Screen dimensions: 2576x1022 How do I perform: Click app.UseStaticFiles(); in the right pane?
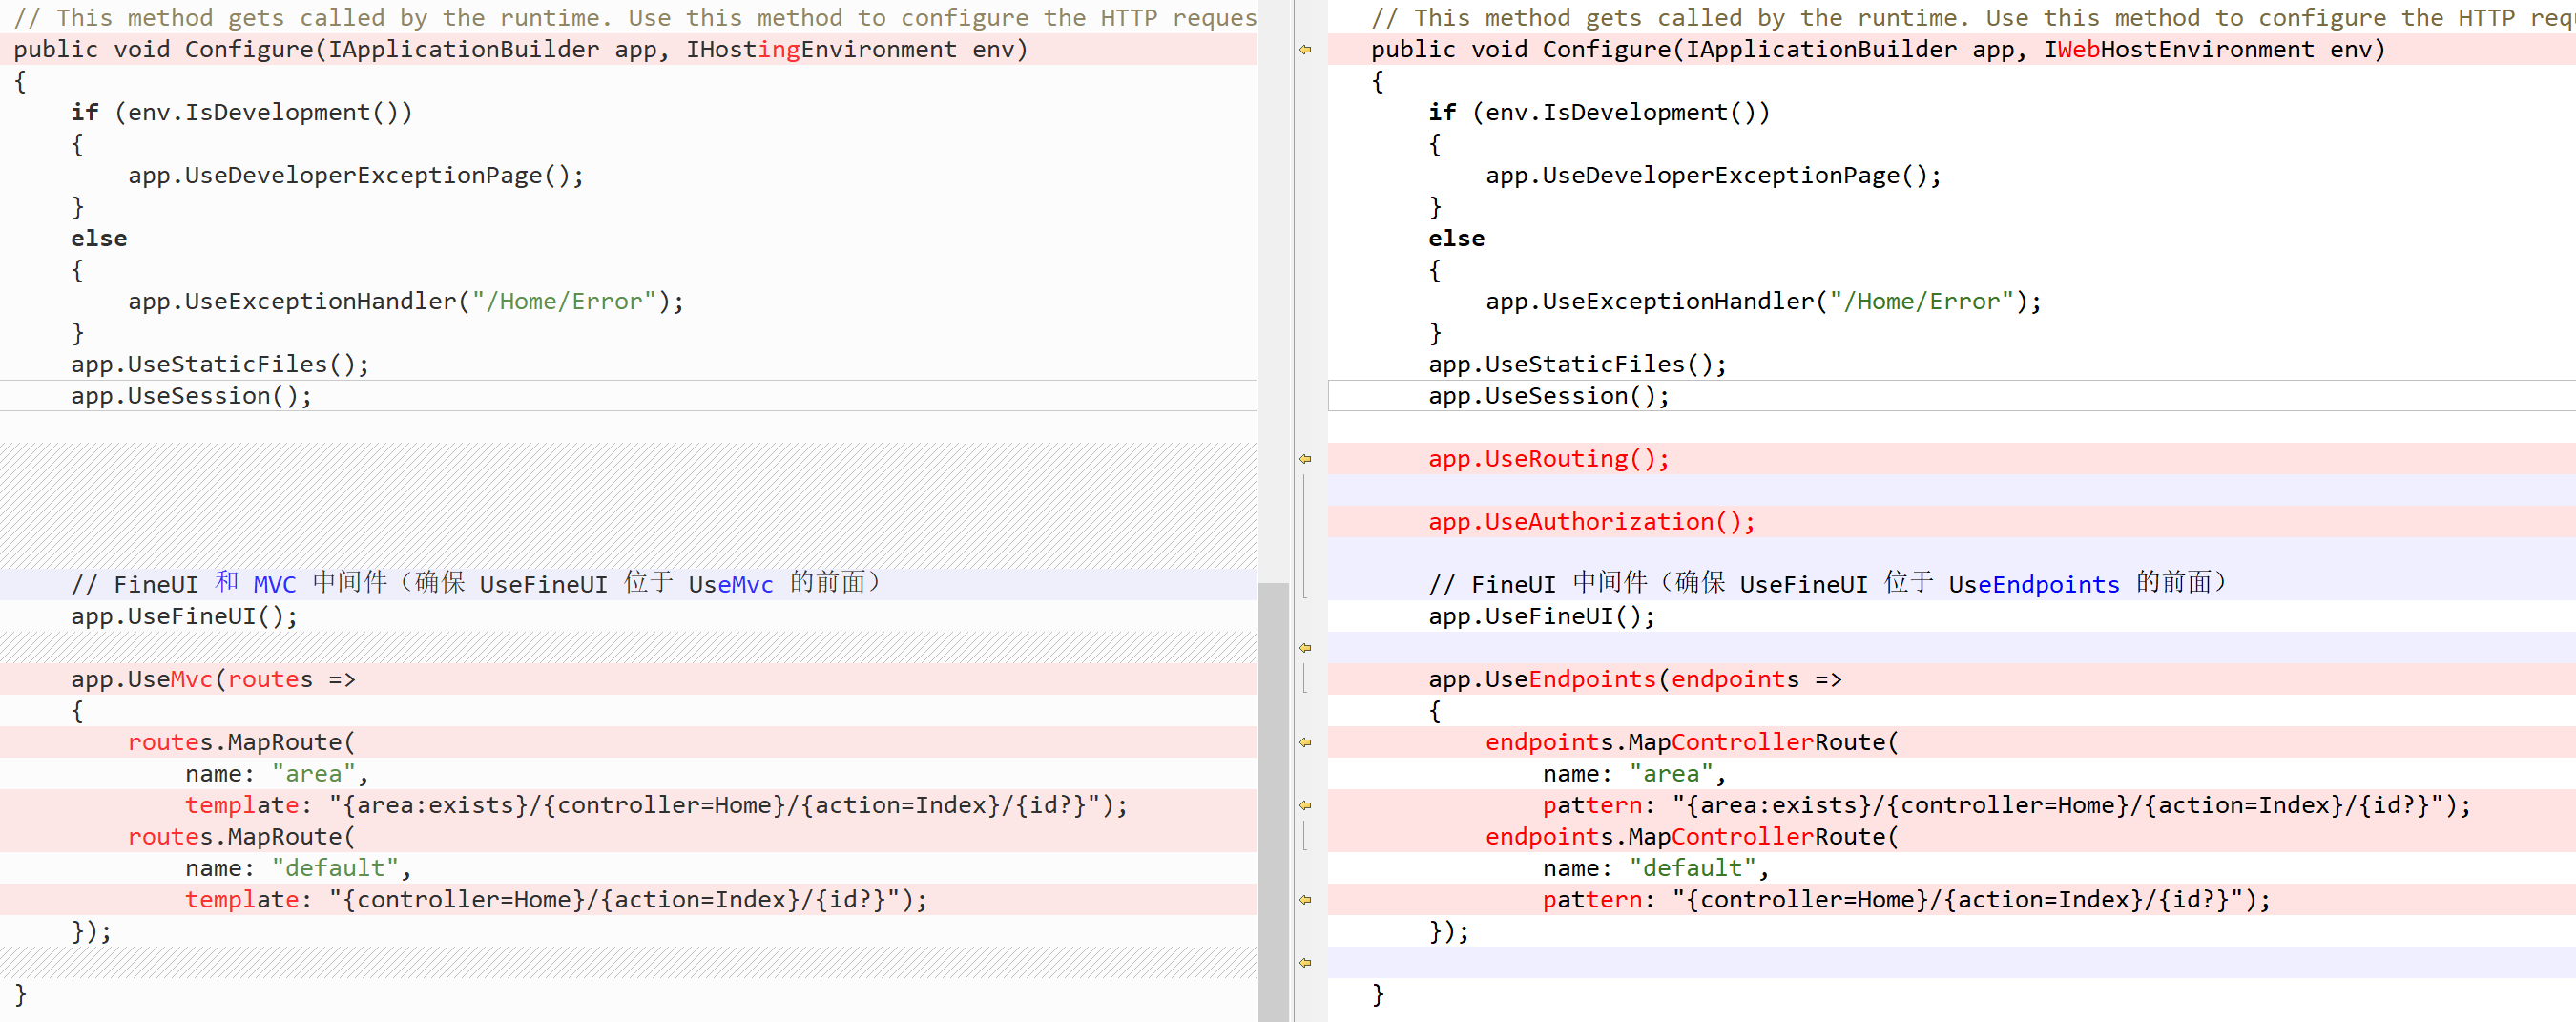tap(1577, 365)
